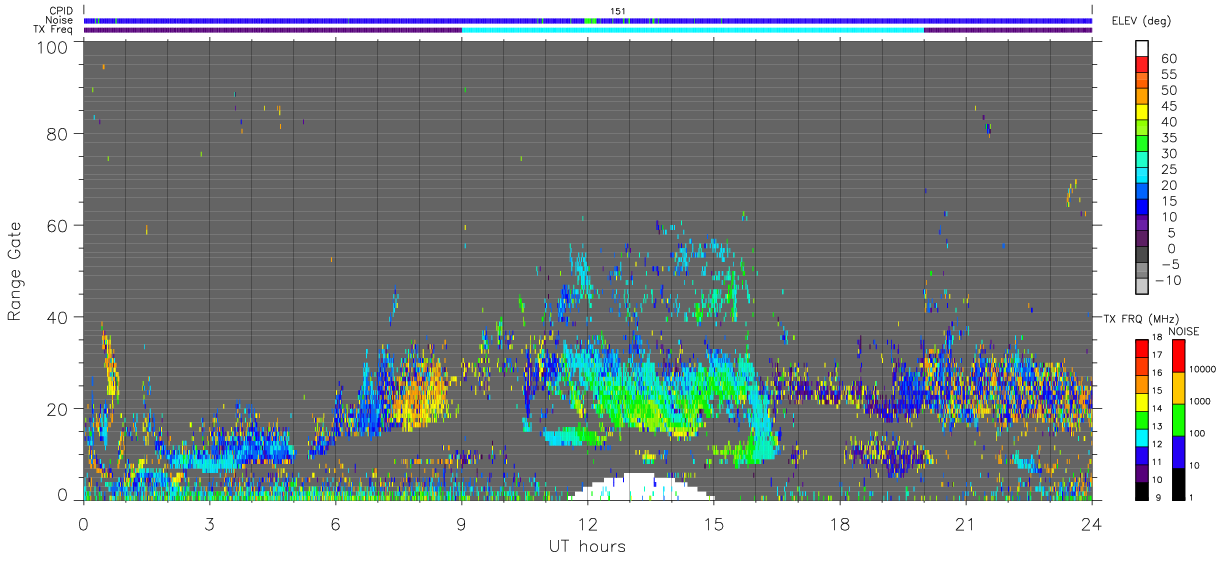Click the 'Range Gate' axis title

click(15, 271)
